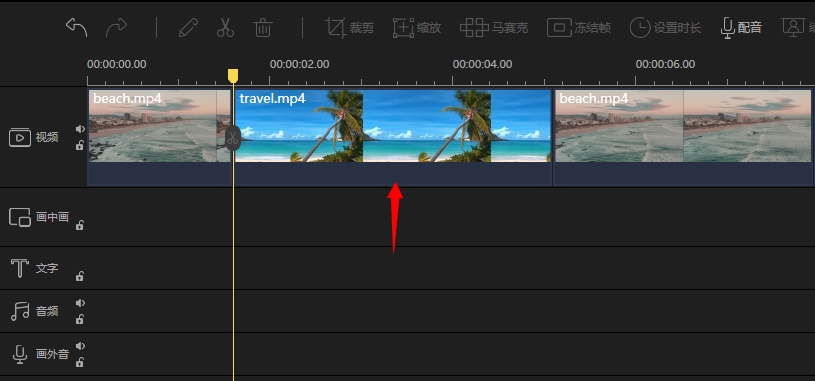Toggle the 画外音 track lock
Screen dimensions: 815x381
pos(80,362)
